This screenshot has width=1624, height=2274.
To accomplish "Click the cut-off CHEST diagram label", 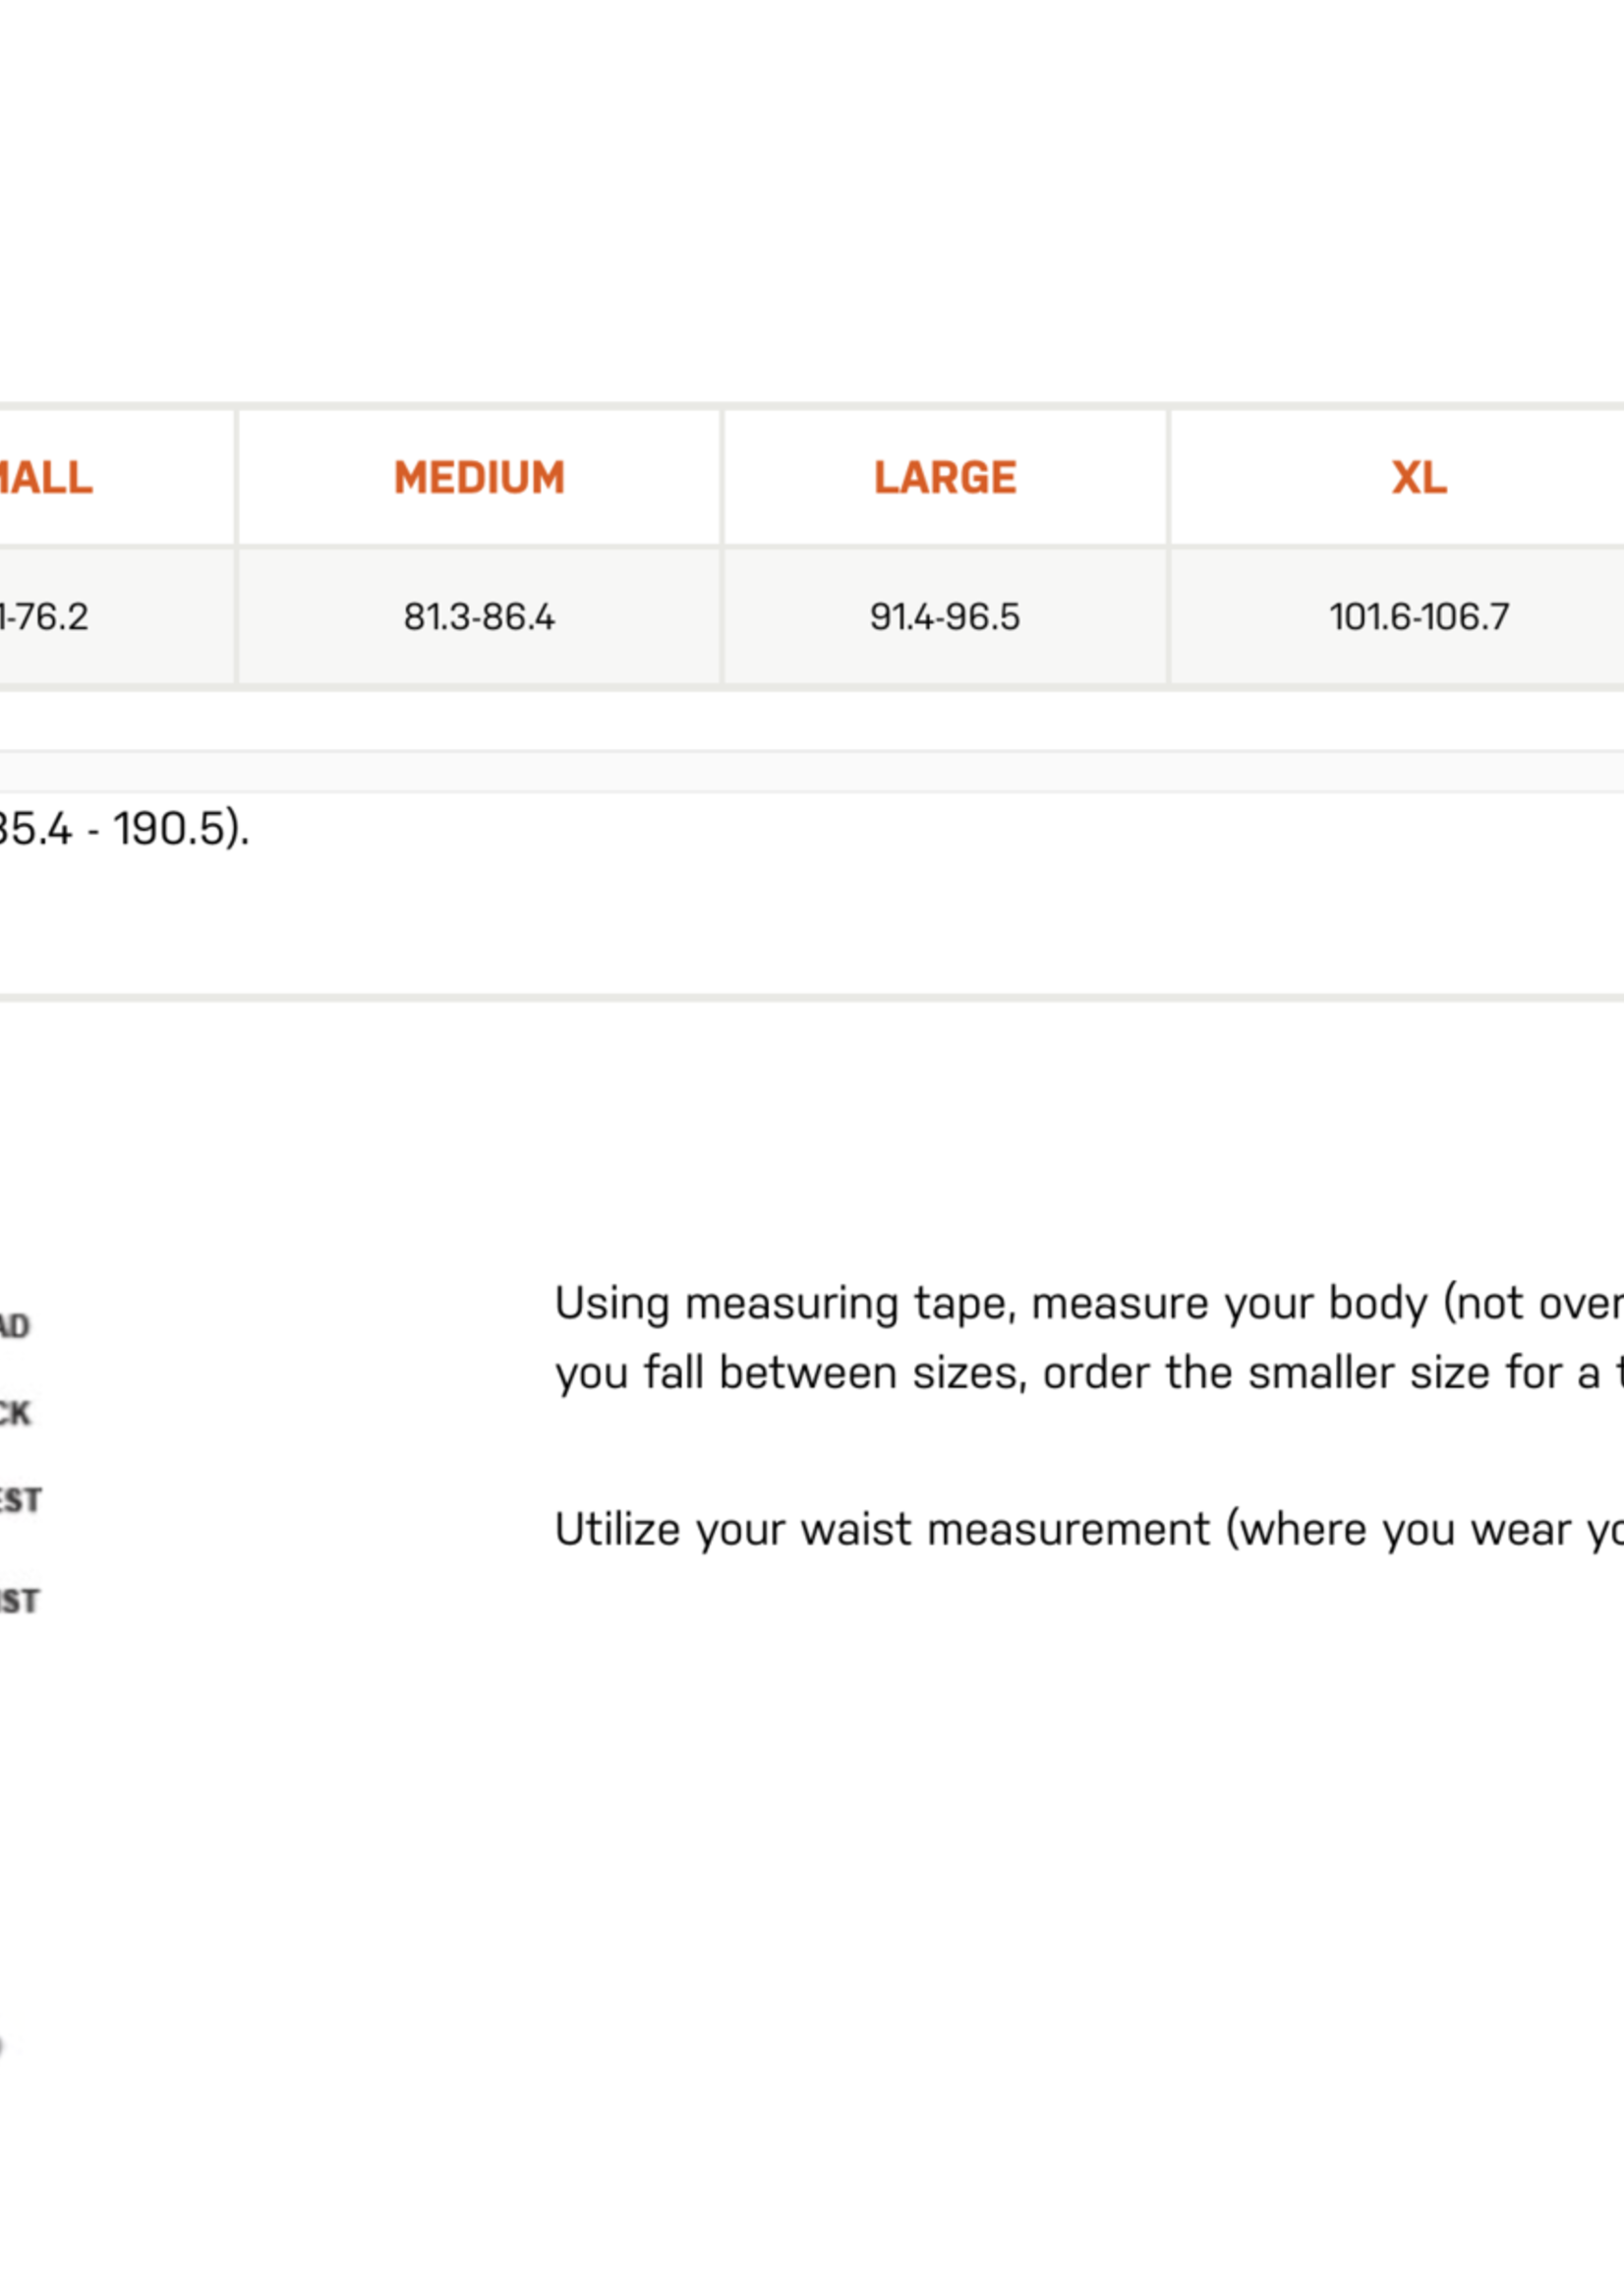I will 20,1500.
